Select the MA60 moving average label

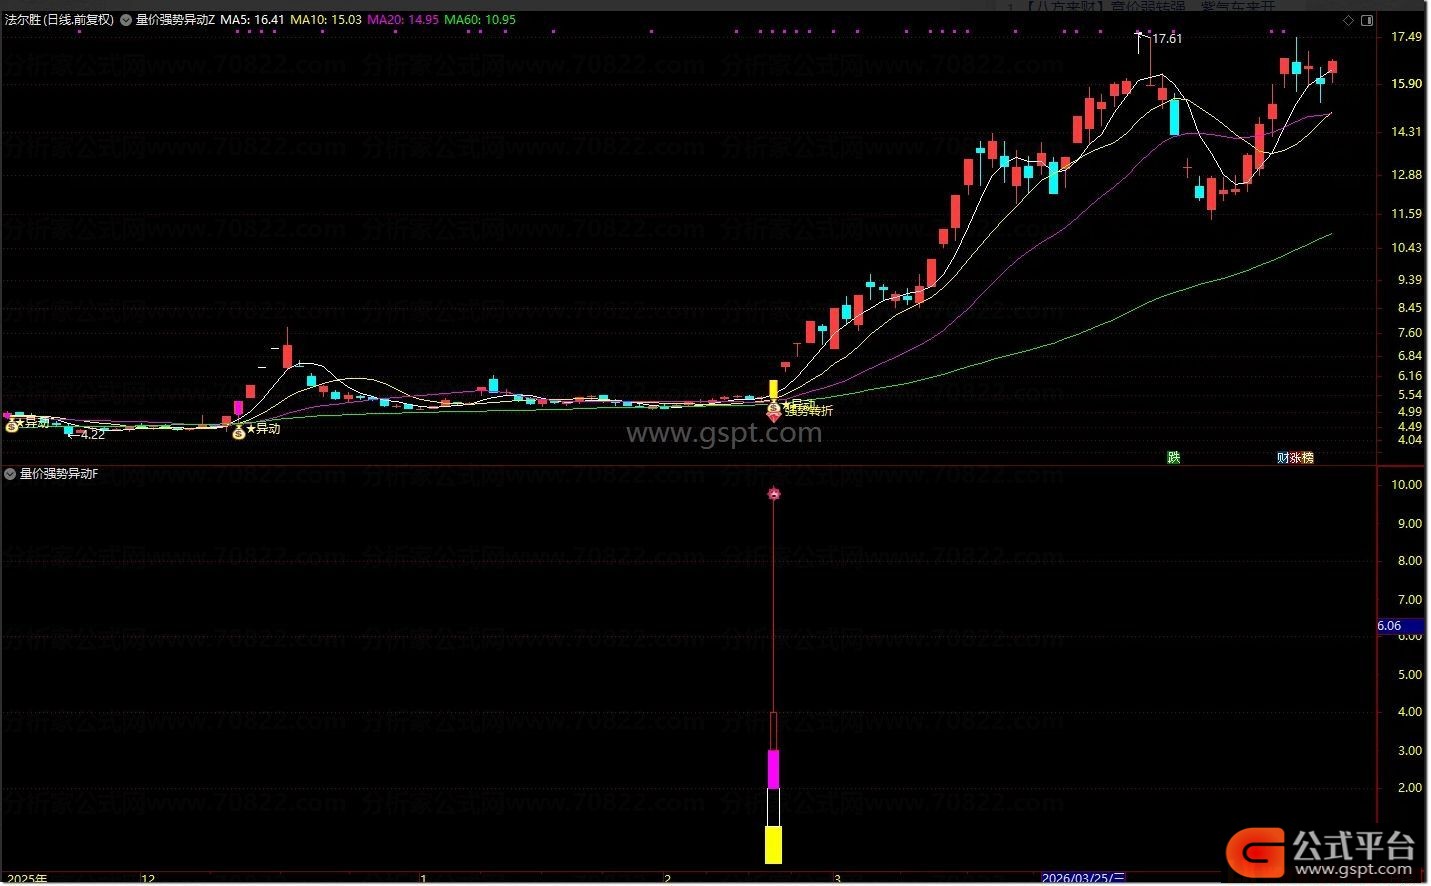coord(480,20)
